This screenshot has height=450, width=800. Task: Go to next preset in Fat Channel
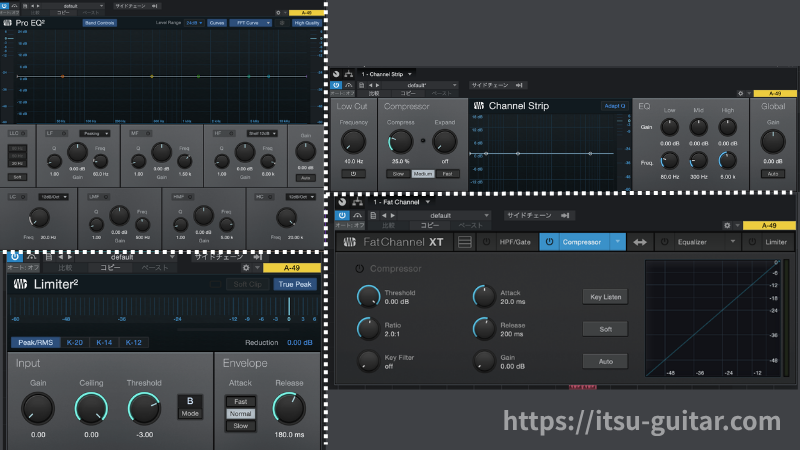pyautogui.click(x=392, y=215)
